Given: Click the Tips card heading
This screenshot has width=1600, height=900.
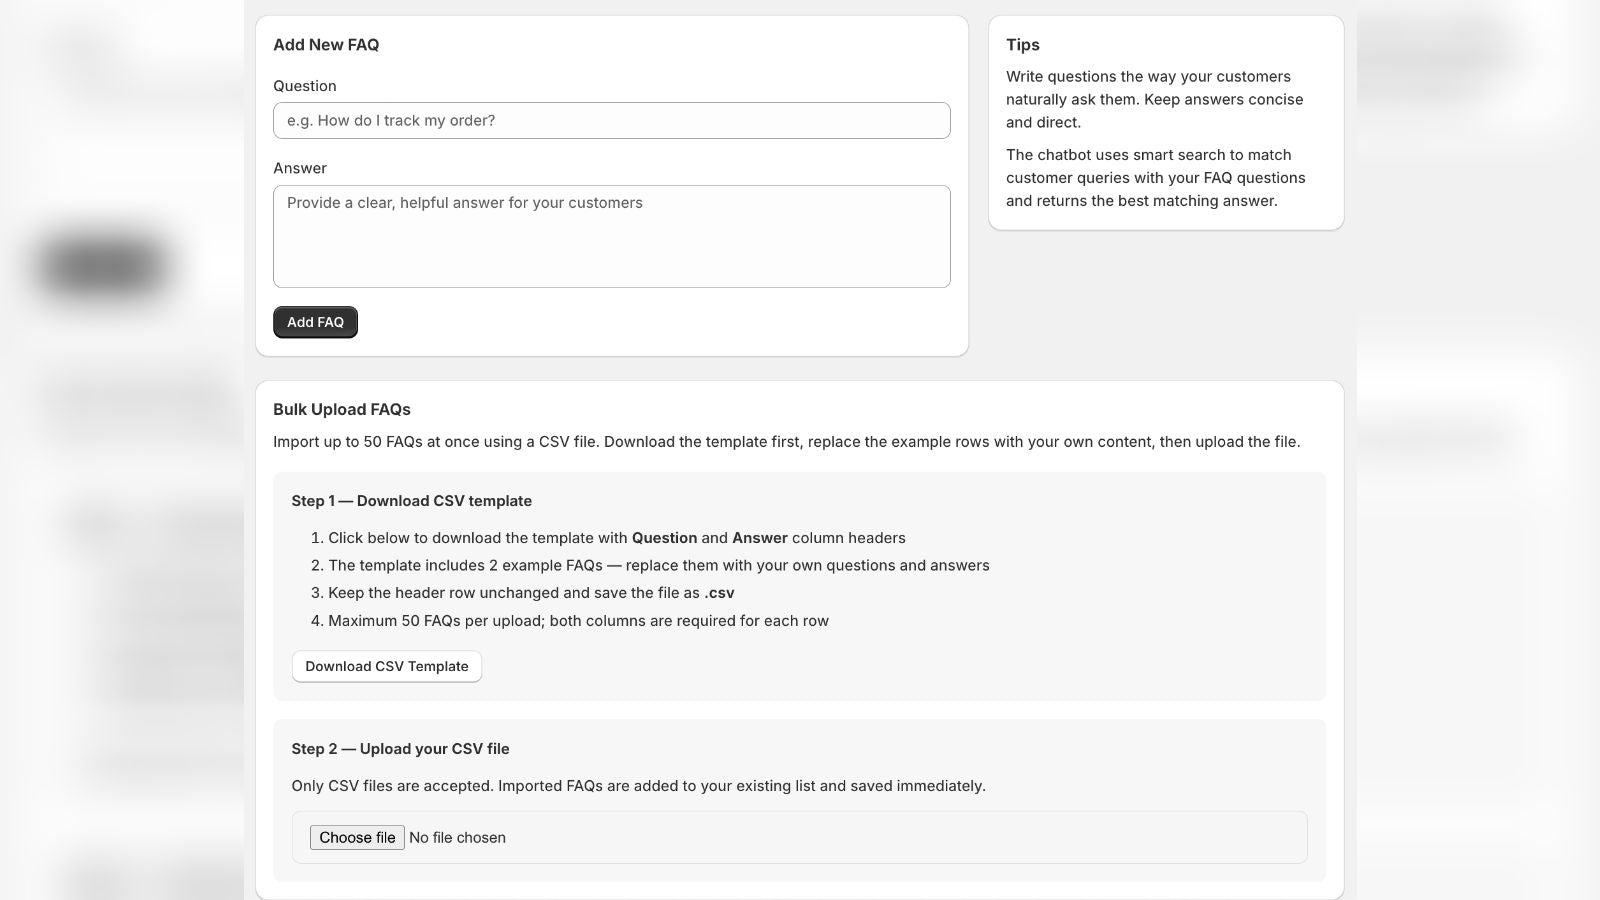Looking at the screenshot, I should (x=1023, y=44).
